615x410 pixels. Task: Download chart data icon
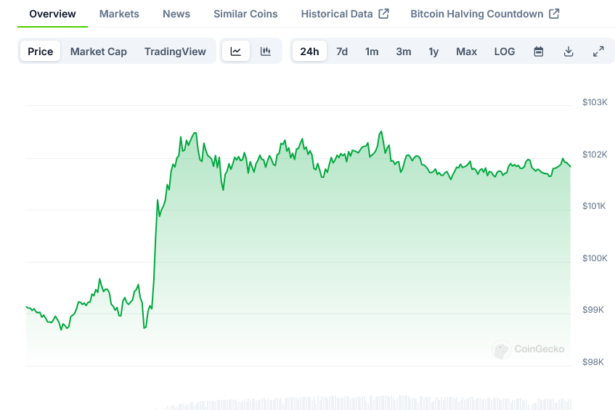(568, 52)
